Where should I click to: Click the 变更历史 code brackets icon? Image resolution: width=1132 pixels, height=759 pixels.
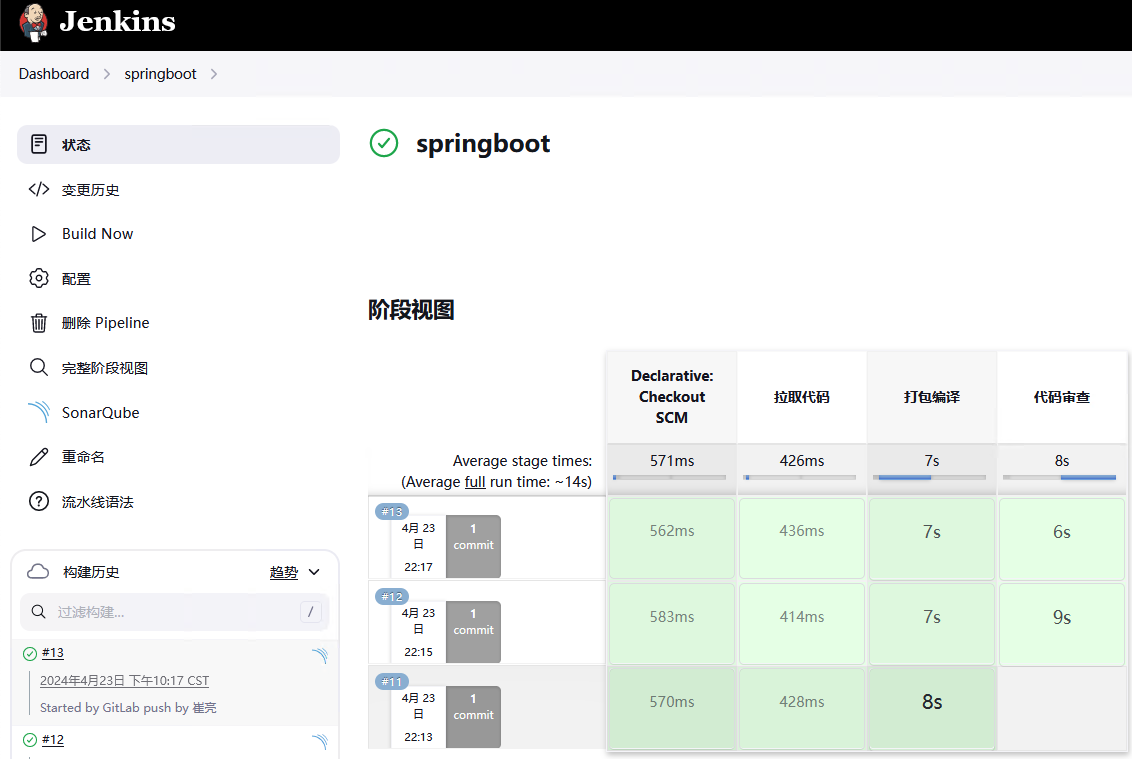coord(39,189)
